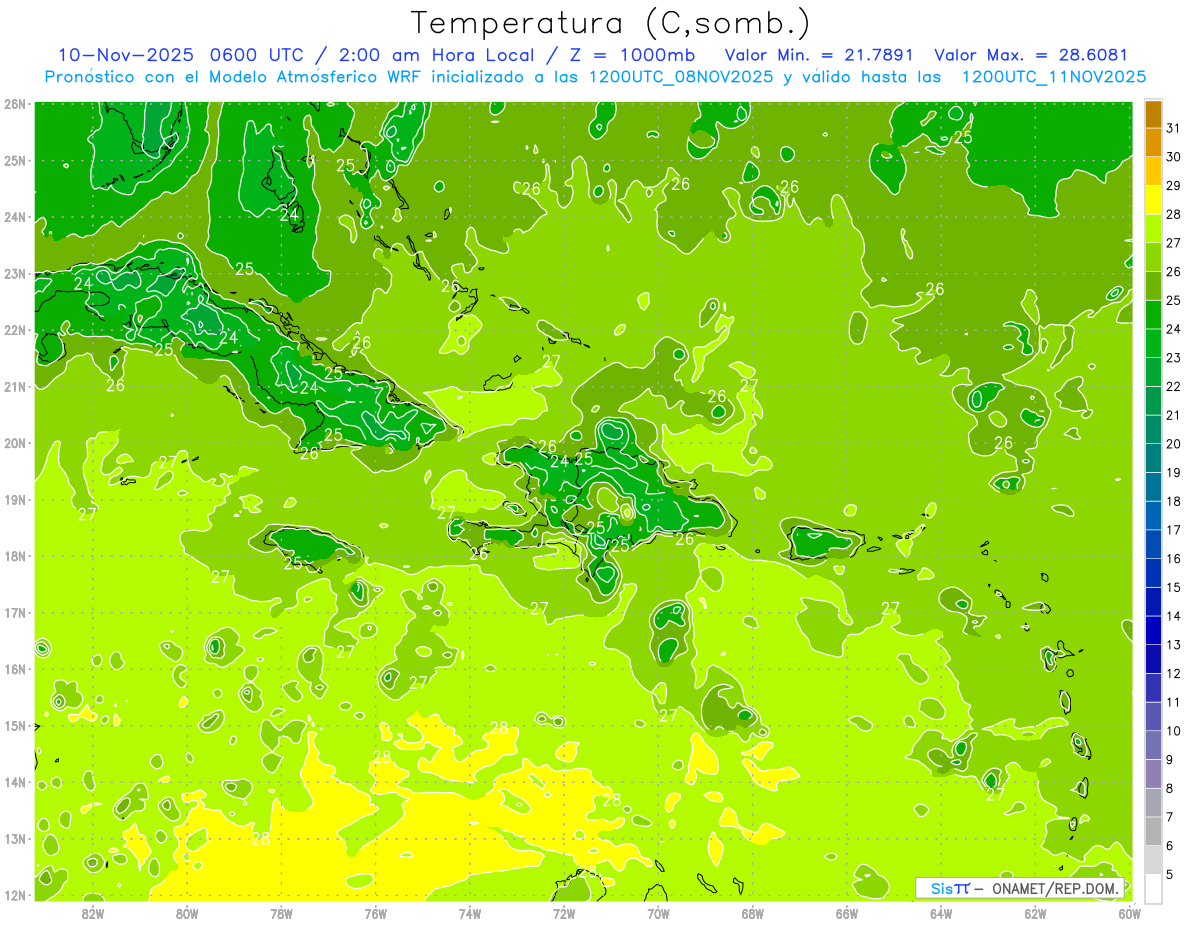Click the "31" label on the color legend
1200x927 pixels.
click(x=1173, y=128)
